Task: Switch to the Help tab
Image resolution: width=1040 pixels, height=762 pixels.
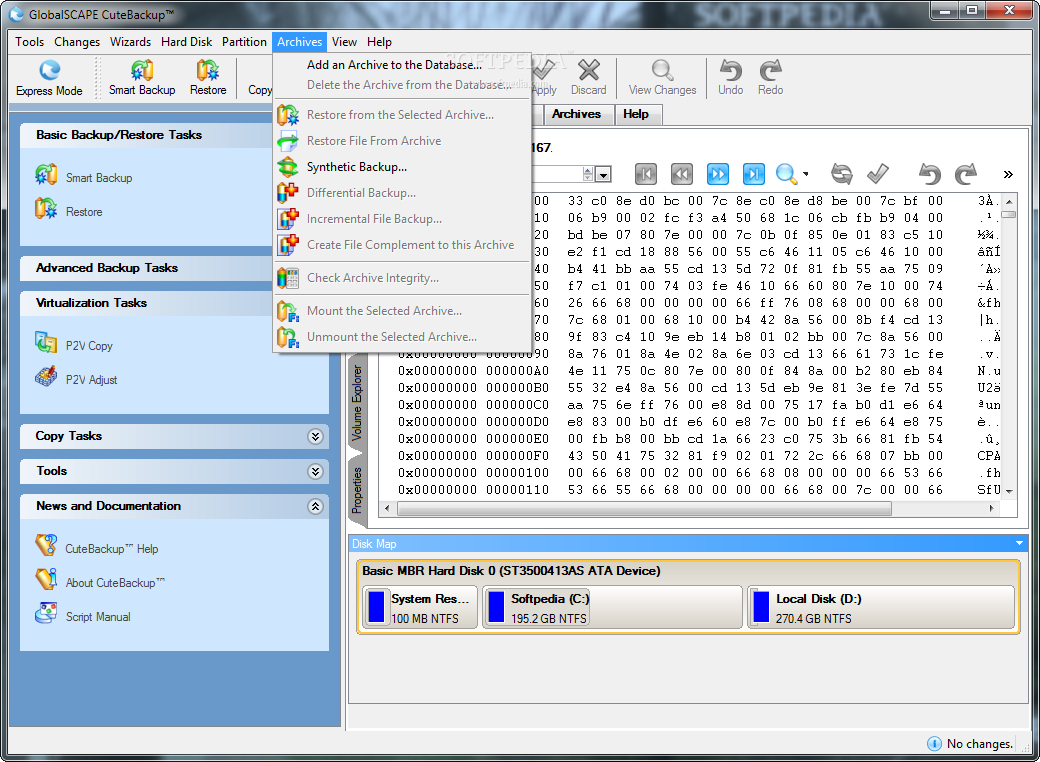Action: [x=636, y=114]
